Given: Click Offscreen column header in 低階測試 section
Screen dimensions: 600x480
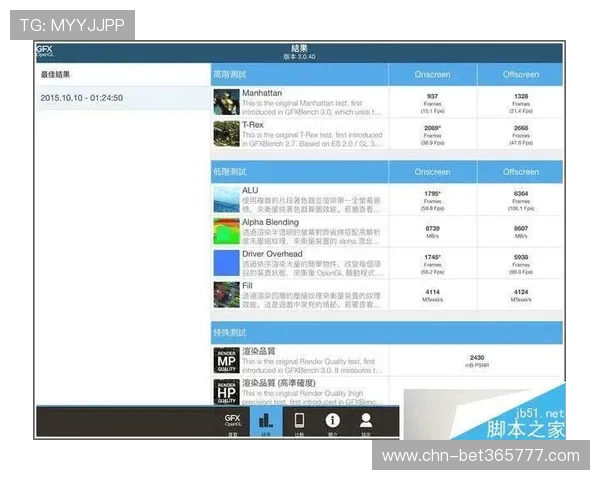Looking at the screenshot, I should click(x=521, y=172).
